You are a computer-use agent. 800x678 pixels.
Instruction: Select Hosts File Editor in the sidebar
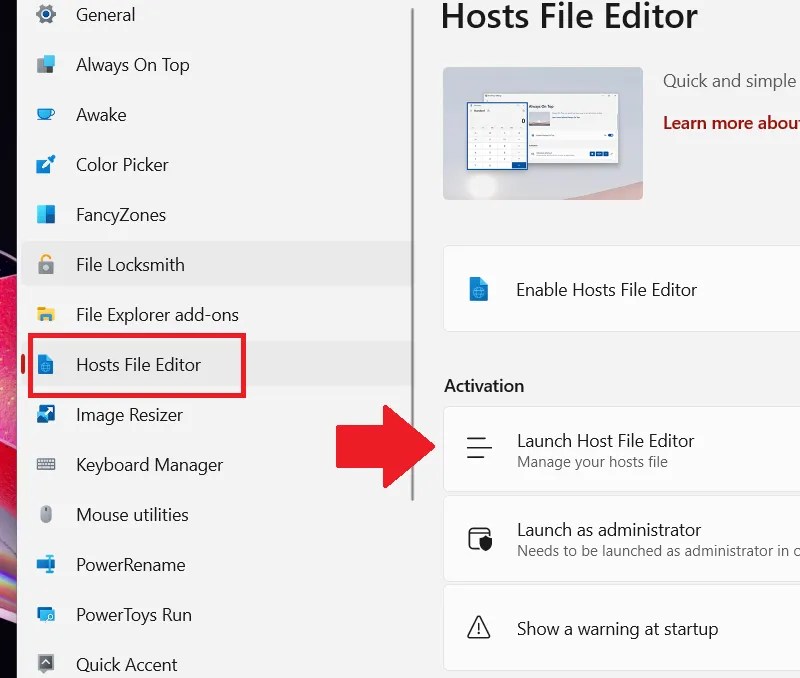coord(136,364)
